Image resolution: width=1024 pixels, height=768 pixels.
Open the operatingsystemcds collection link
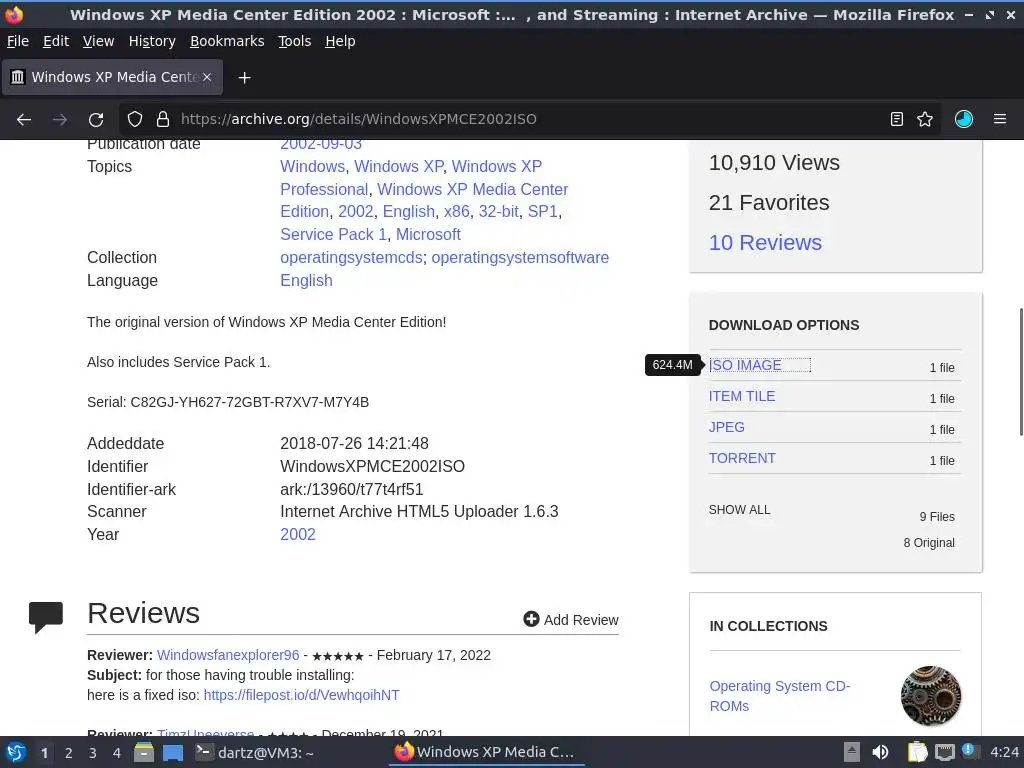click(351, 257)
